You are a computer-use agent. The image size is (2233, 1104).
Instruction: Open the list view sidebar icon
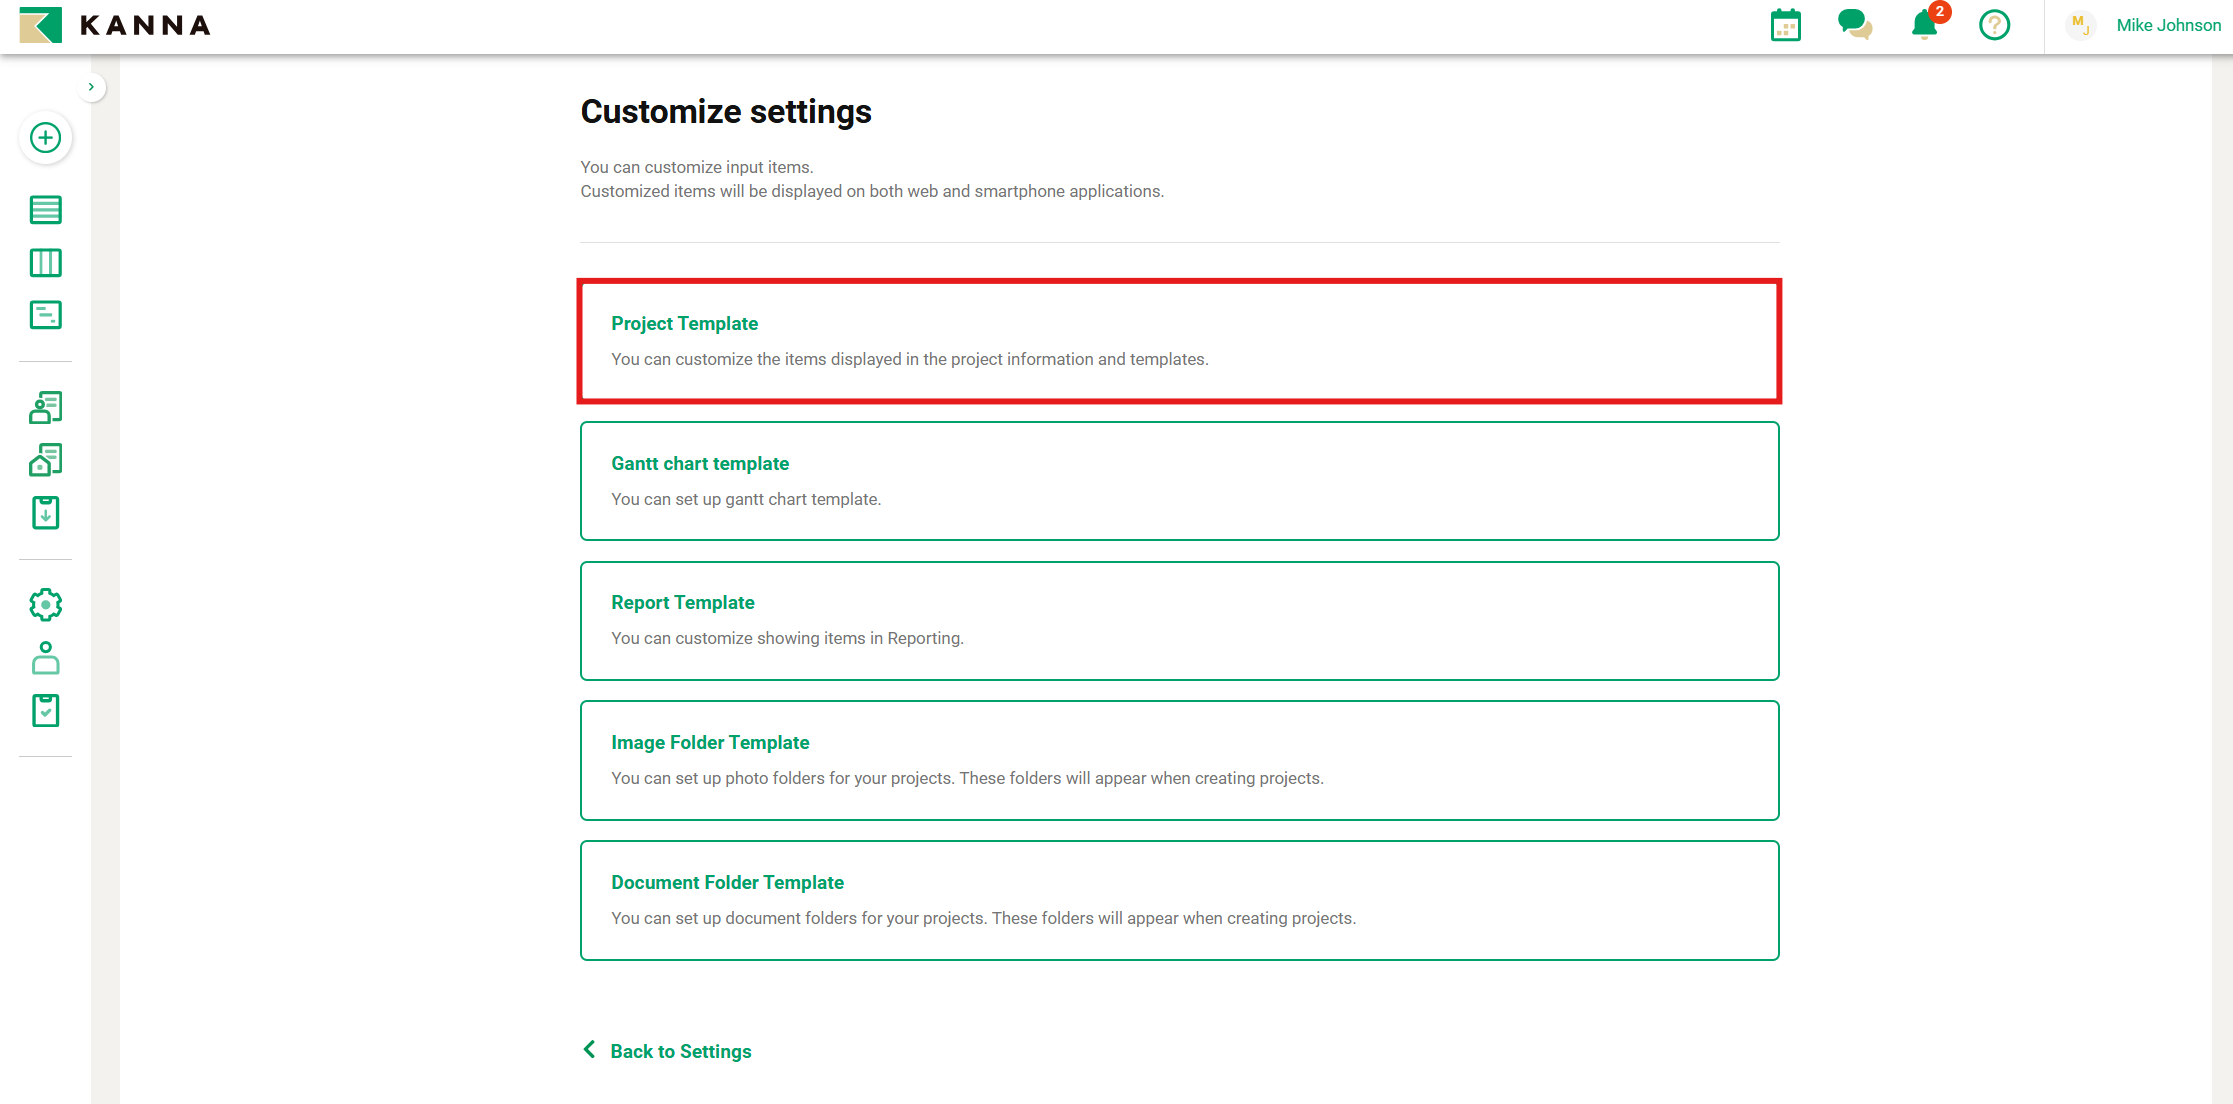(x=45, y=210)
